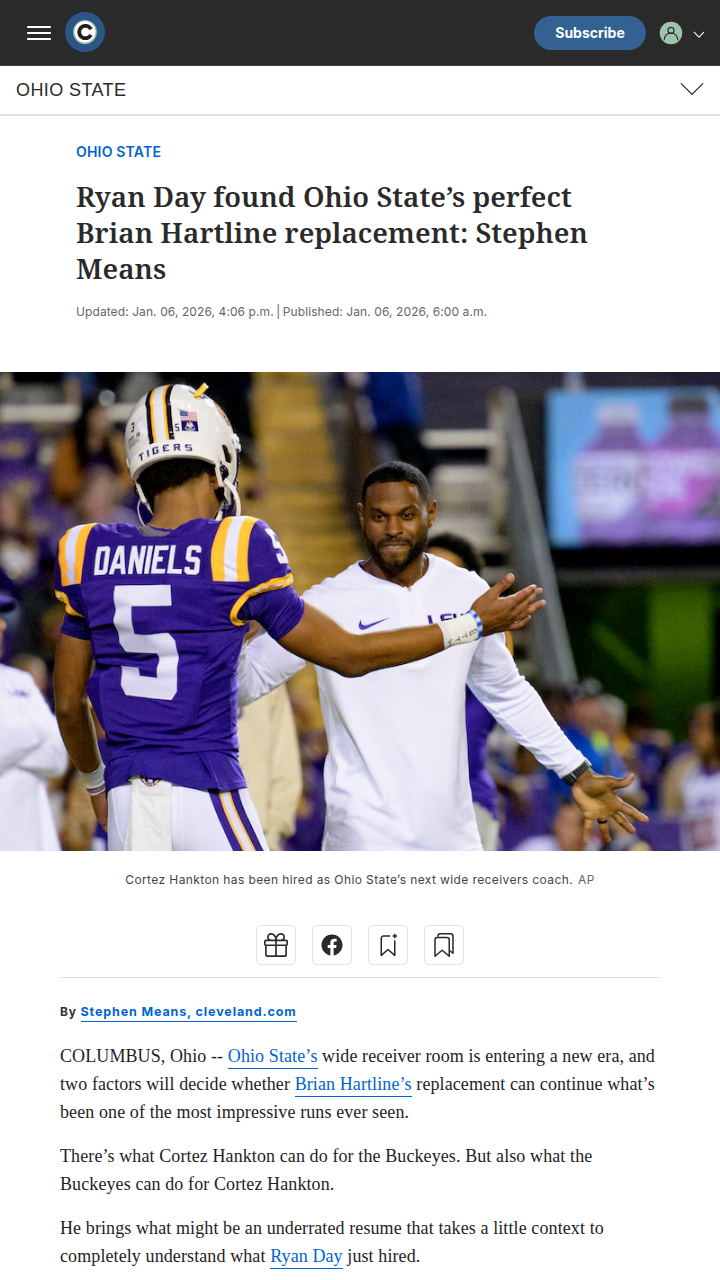Viewport: 720px width, 1280px height.
Task: Open the Ryan Day hyperlink in paragraph
Action: coord(306,1256)
